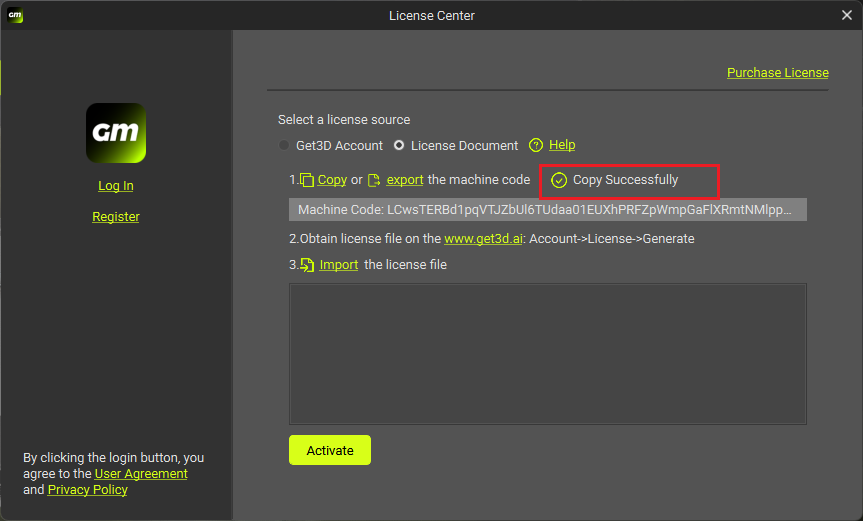Click the Copy Successfully checkmark icon
The width and height of the screenshot is (863, 521).
pos(559,180)
